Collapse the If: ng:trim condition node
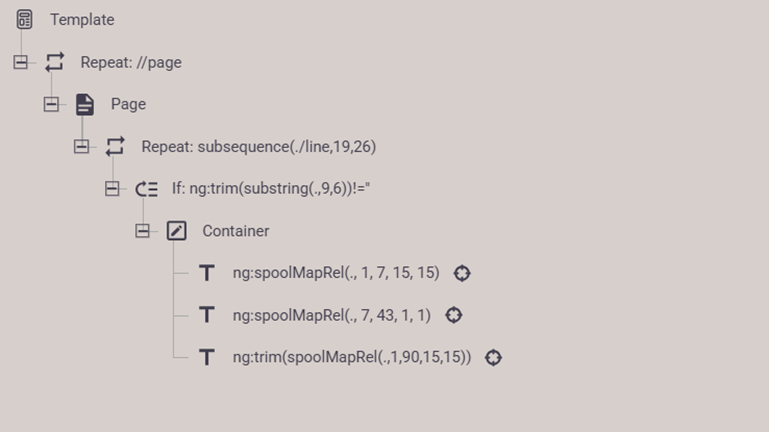769x432 pixels. [112, 189]
